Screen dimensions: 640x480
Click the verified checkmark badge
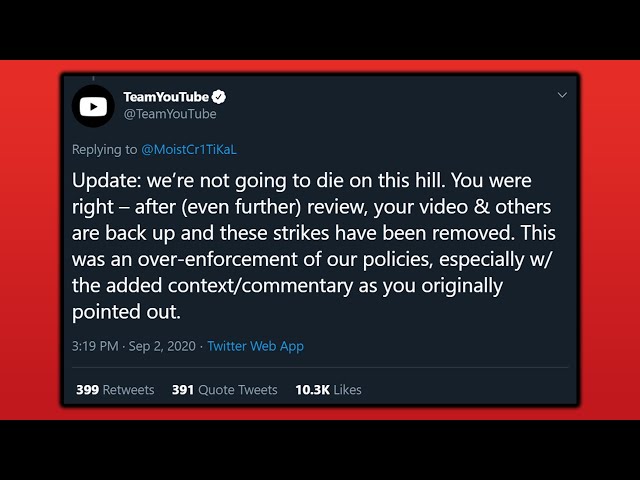[219, 97]
